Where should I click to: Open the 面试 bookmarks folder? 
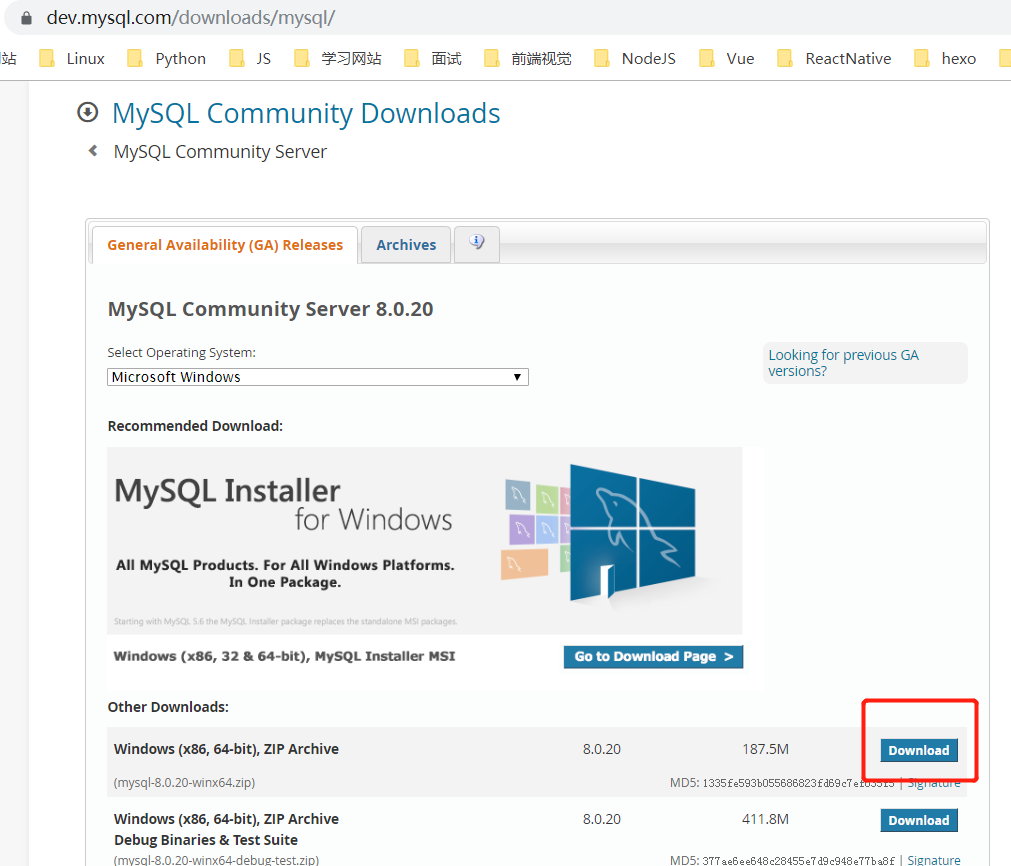tap(433, 59)
